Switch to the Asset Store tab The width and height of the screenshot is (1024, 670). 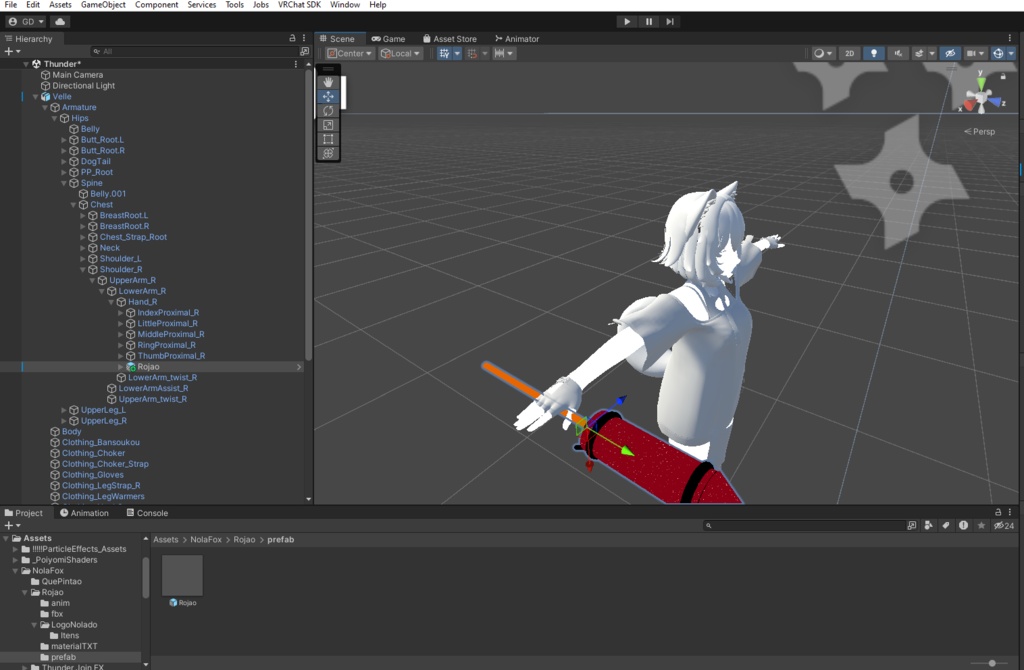pyautogui.click(x=450, y=39)
